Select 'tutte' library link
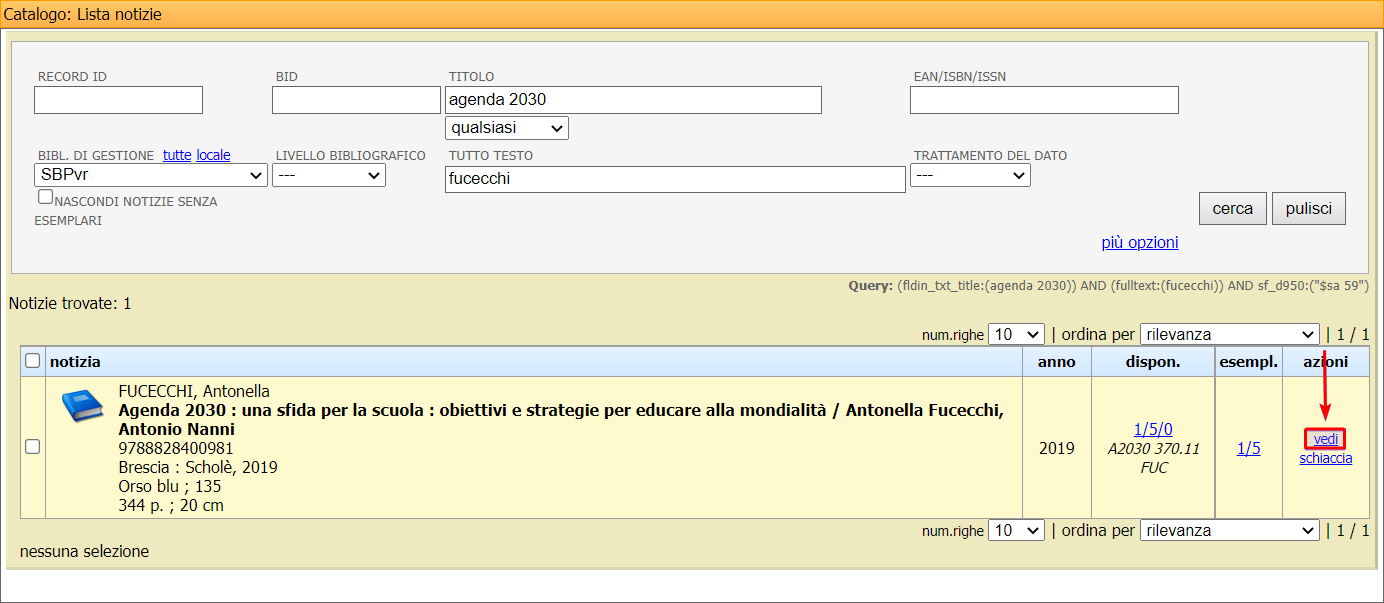The height and width of the screenshot is (603, 1384). click(x=177, y=155)
